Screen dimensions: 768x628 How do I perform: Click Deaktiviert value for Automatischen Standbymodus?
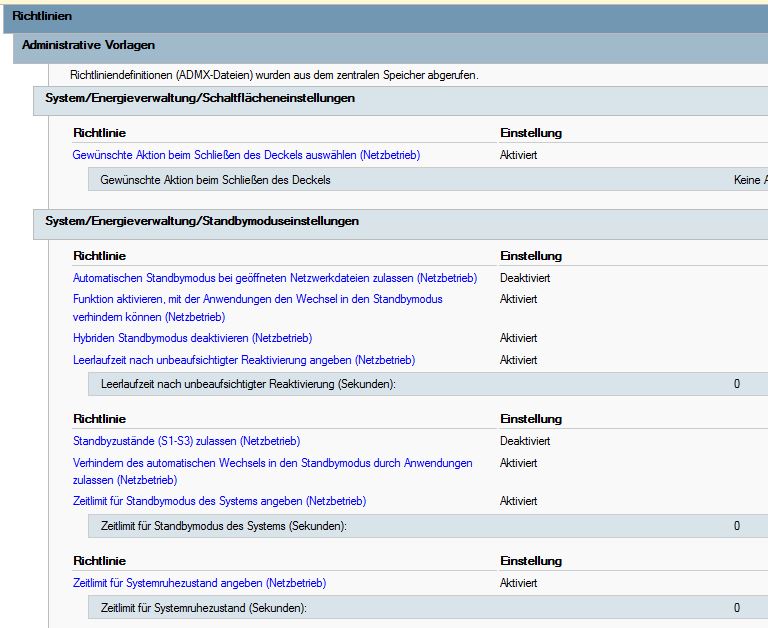click(x=525, y=278)
